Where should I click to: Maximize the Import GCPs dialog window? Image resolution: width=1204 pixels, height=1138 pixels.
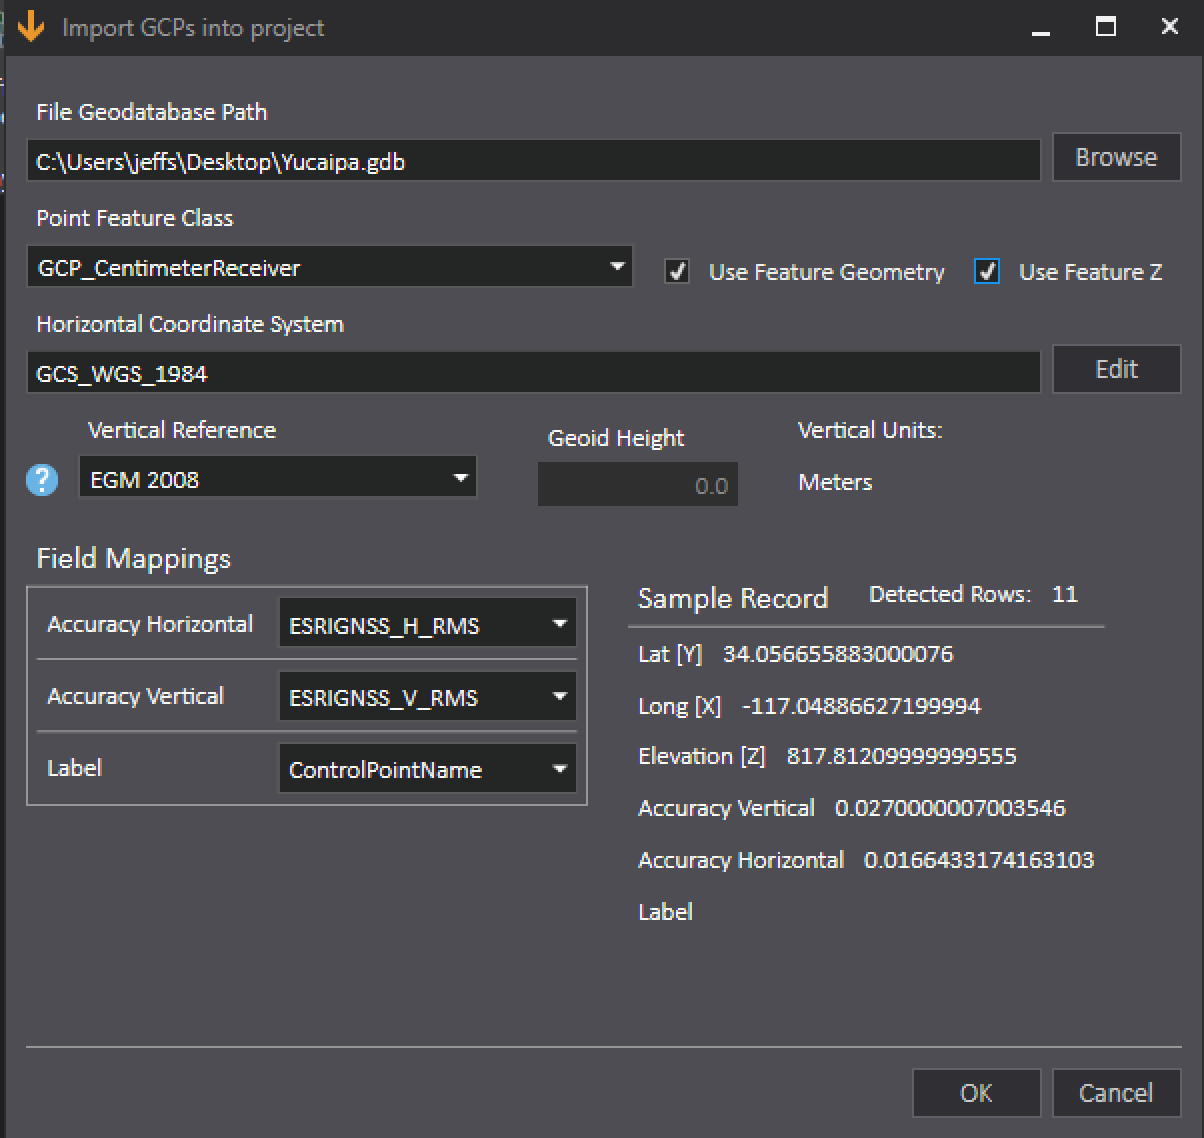point(1106,27)
